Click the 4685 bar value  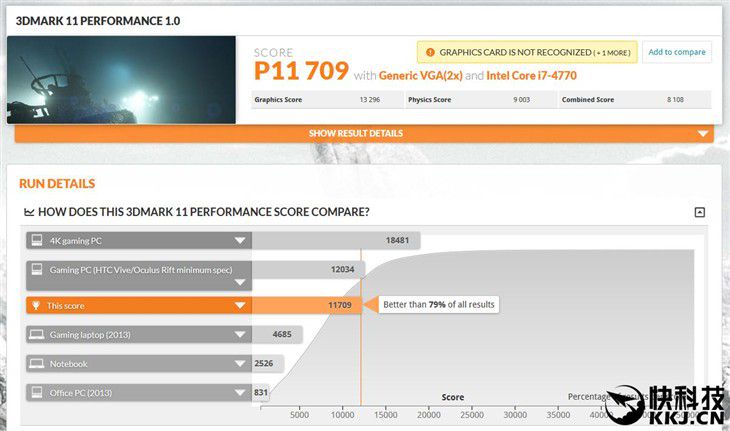282,334
